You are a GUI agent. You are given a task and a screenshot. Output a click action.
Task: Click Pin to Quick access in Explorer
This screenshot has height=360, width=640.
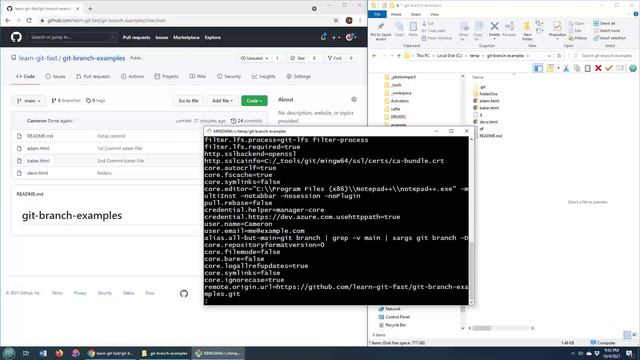coord(380,31)
